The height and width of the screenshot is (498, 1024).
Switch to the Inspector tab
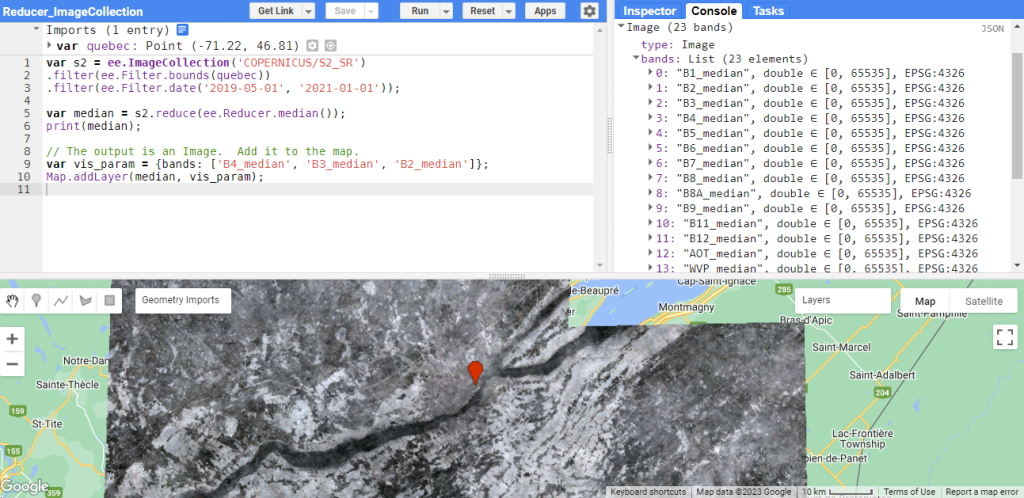coord(650,11)
